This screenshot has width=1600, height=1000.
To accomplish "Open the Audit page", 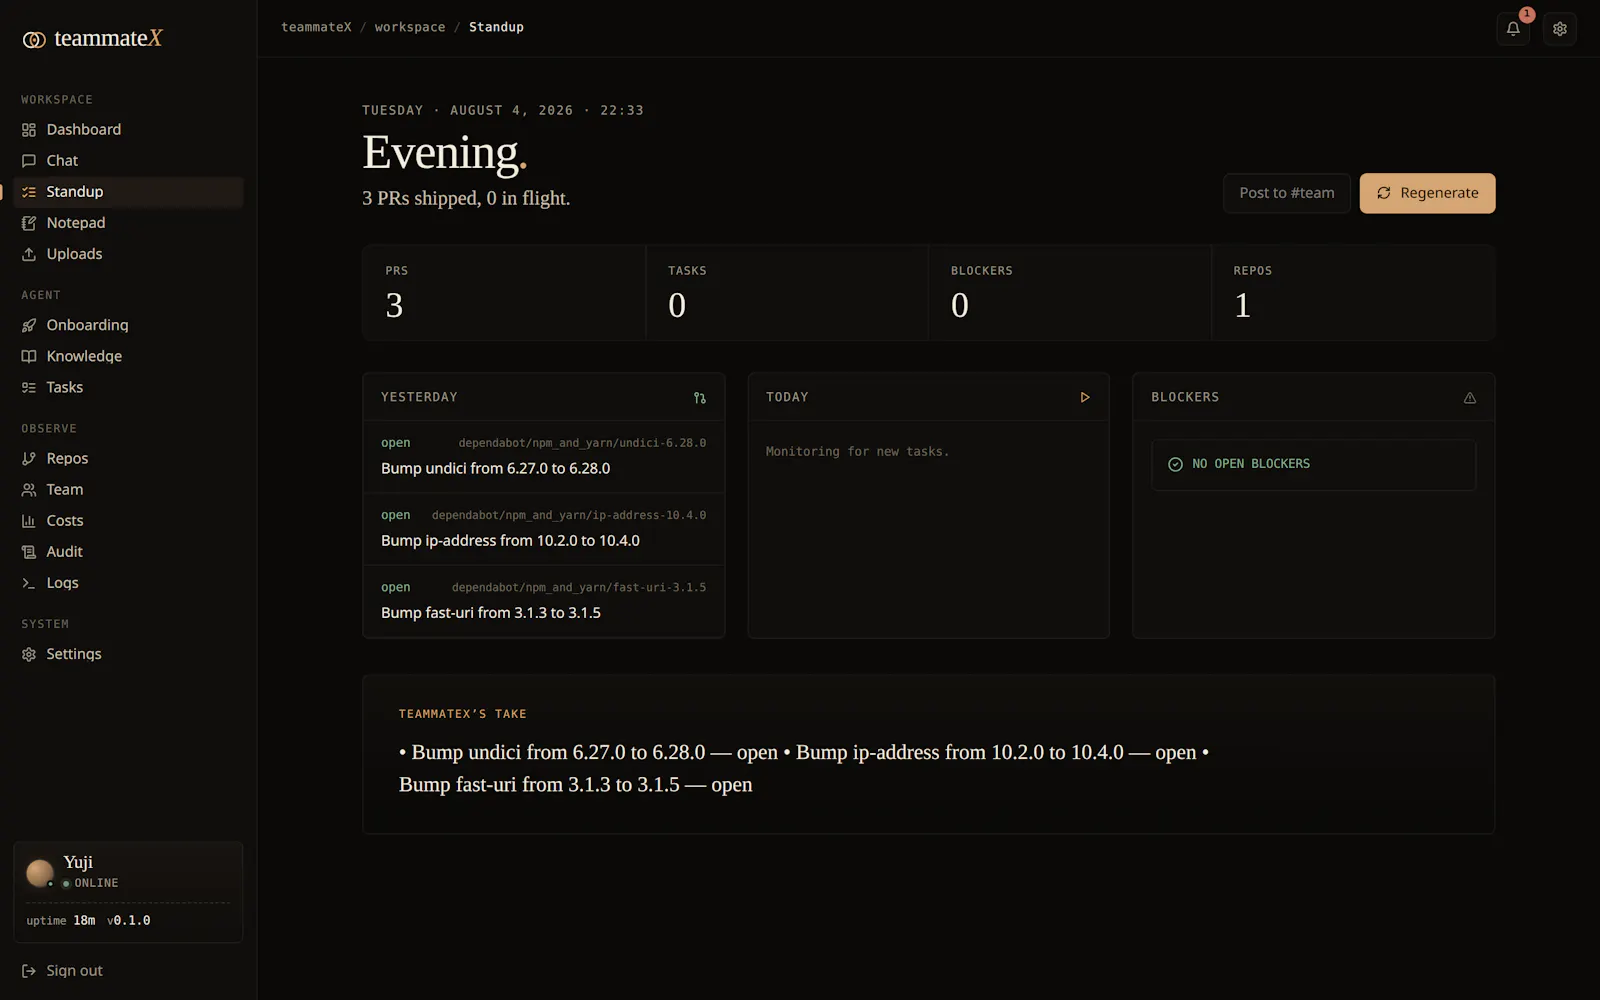I will pos(128,551).
